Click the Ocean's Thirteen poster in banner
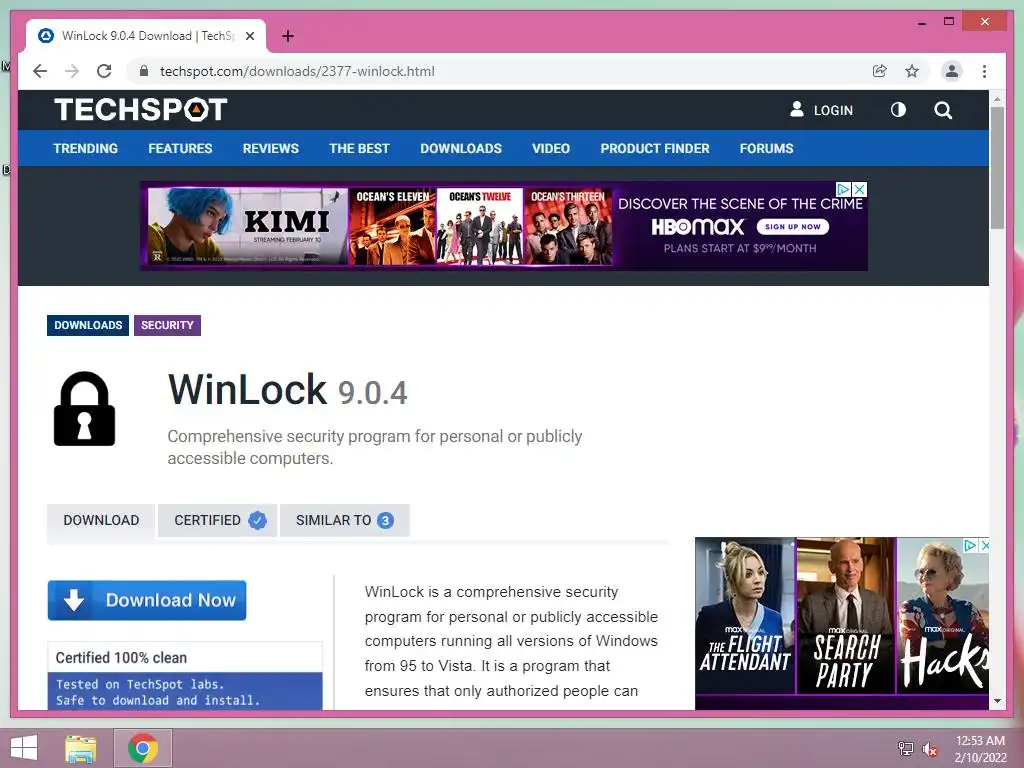1024x768 pixels. [x=568, y=226]
